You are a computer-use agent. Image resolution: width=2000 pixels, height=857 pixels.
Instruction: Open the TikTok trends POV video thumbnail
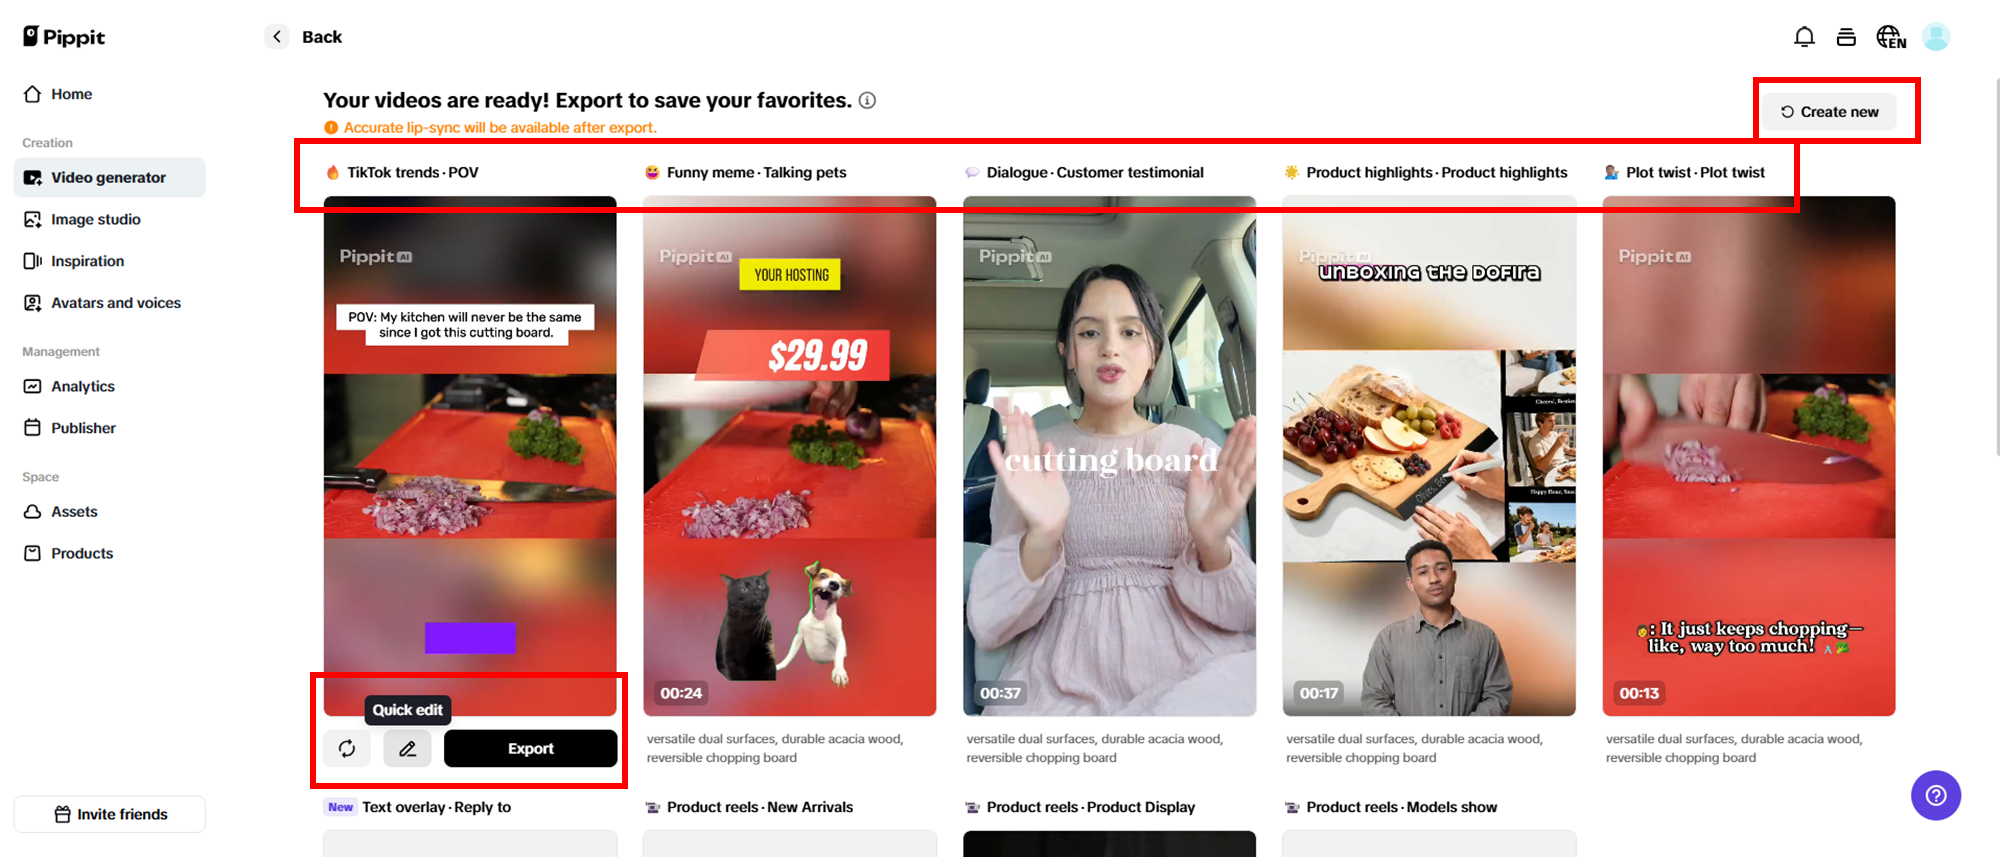[x=470, y=456]
